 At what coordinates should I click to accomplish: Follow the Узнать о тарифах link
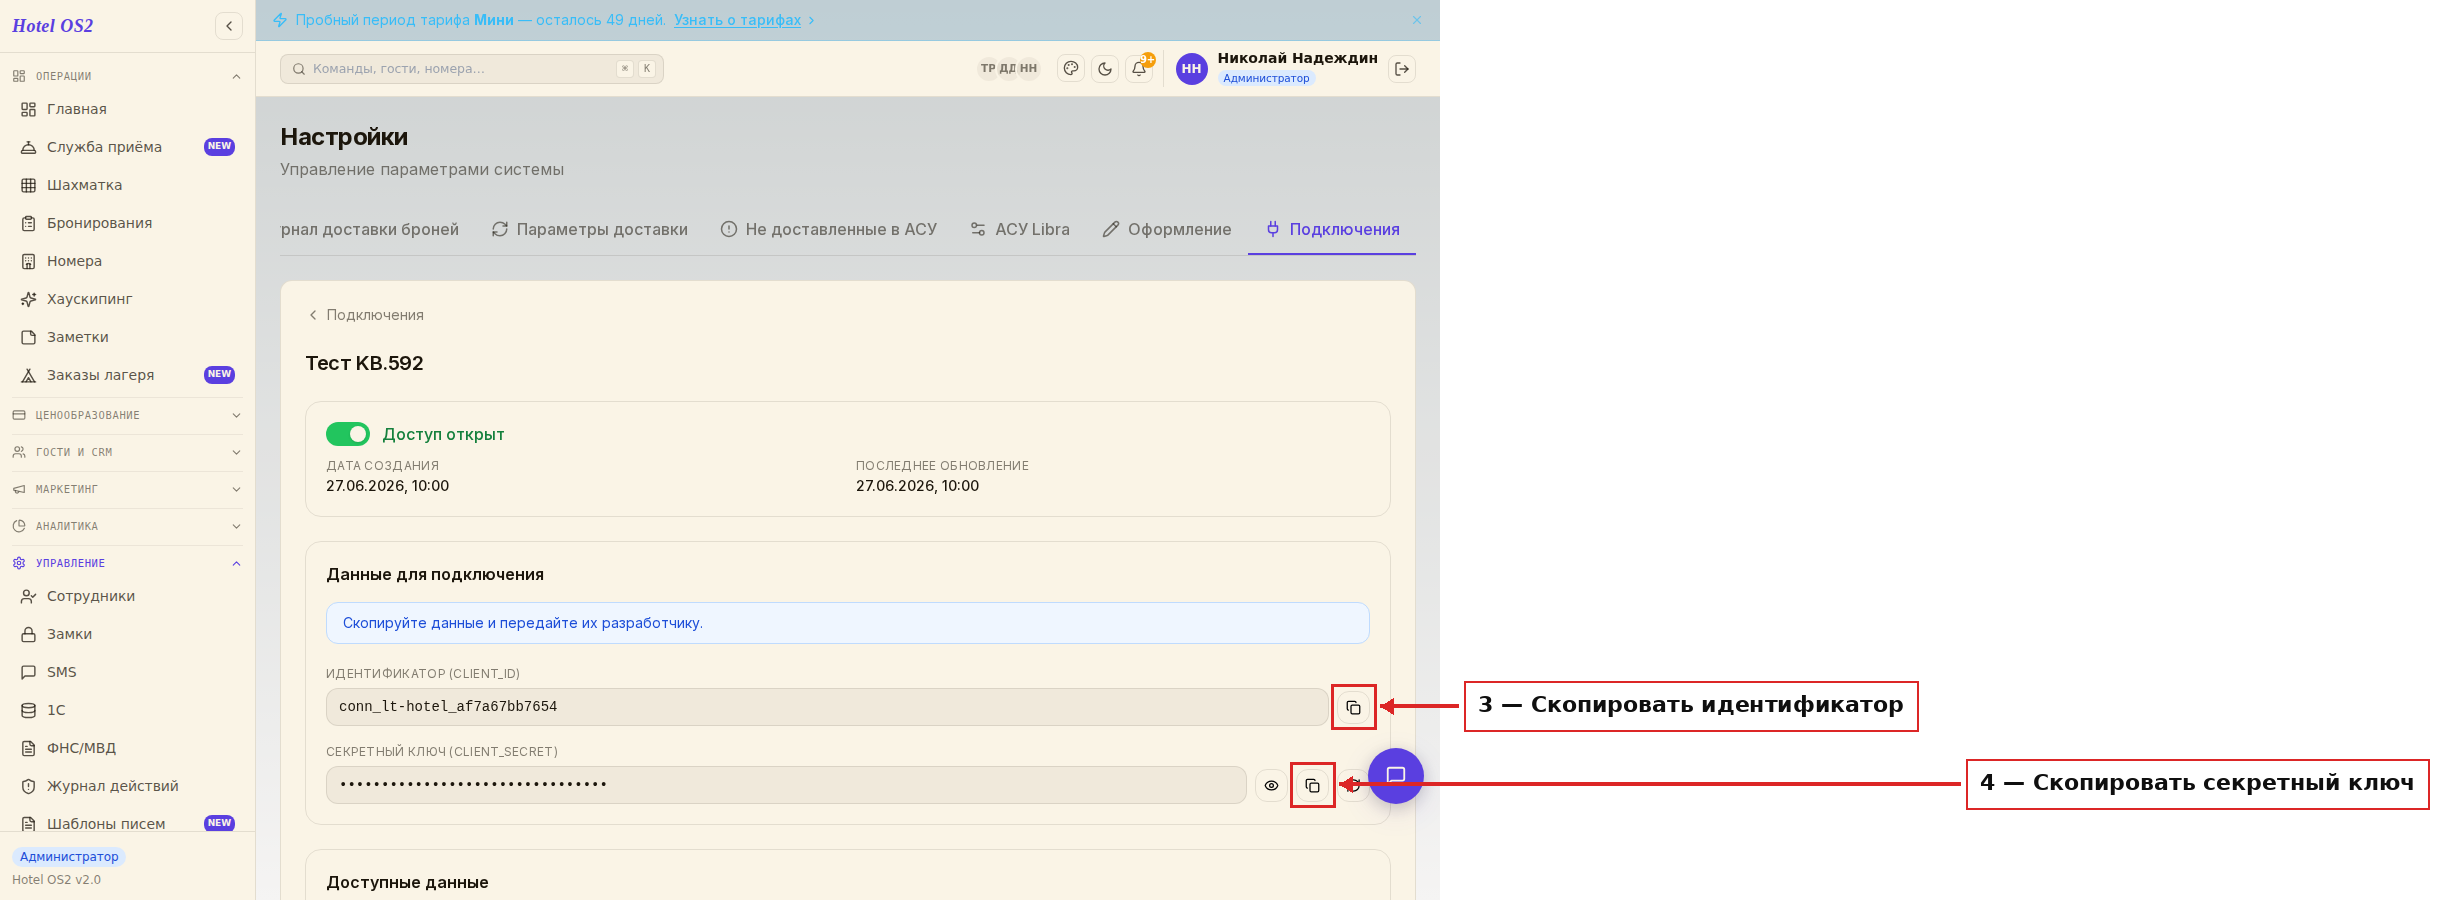tap(737, 20)
